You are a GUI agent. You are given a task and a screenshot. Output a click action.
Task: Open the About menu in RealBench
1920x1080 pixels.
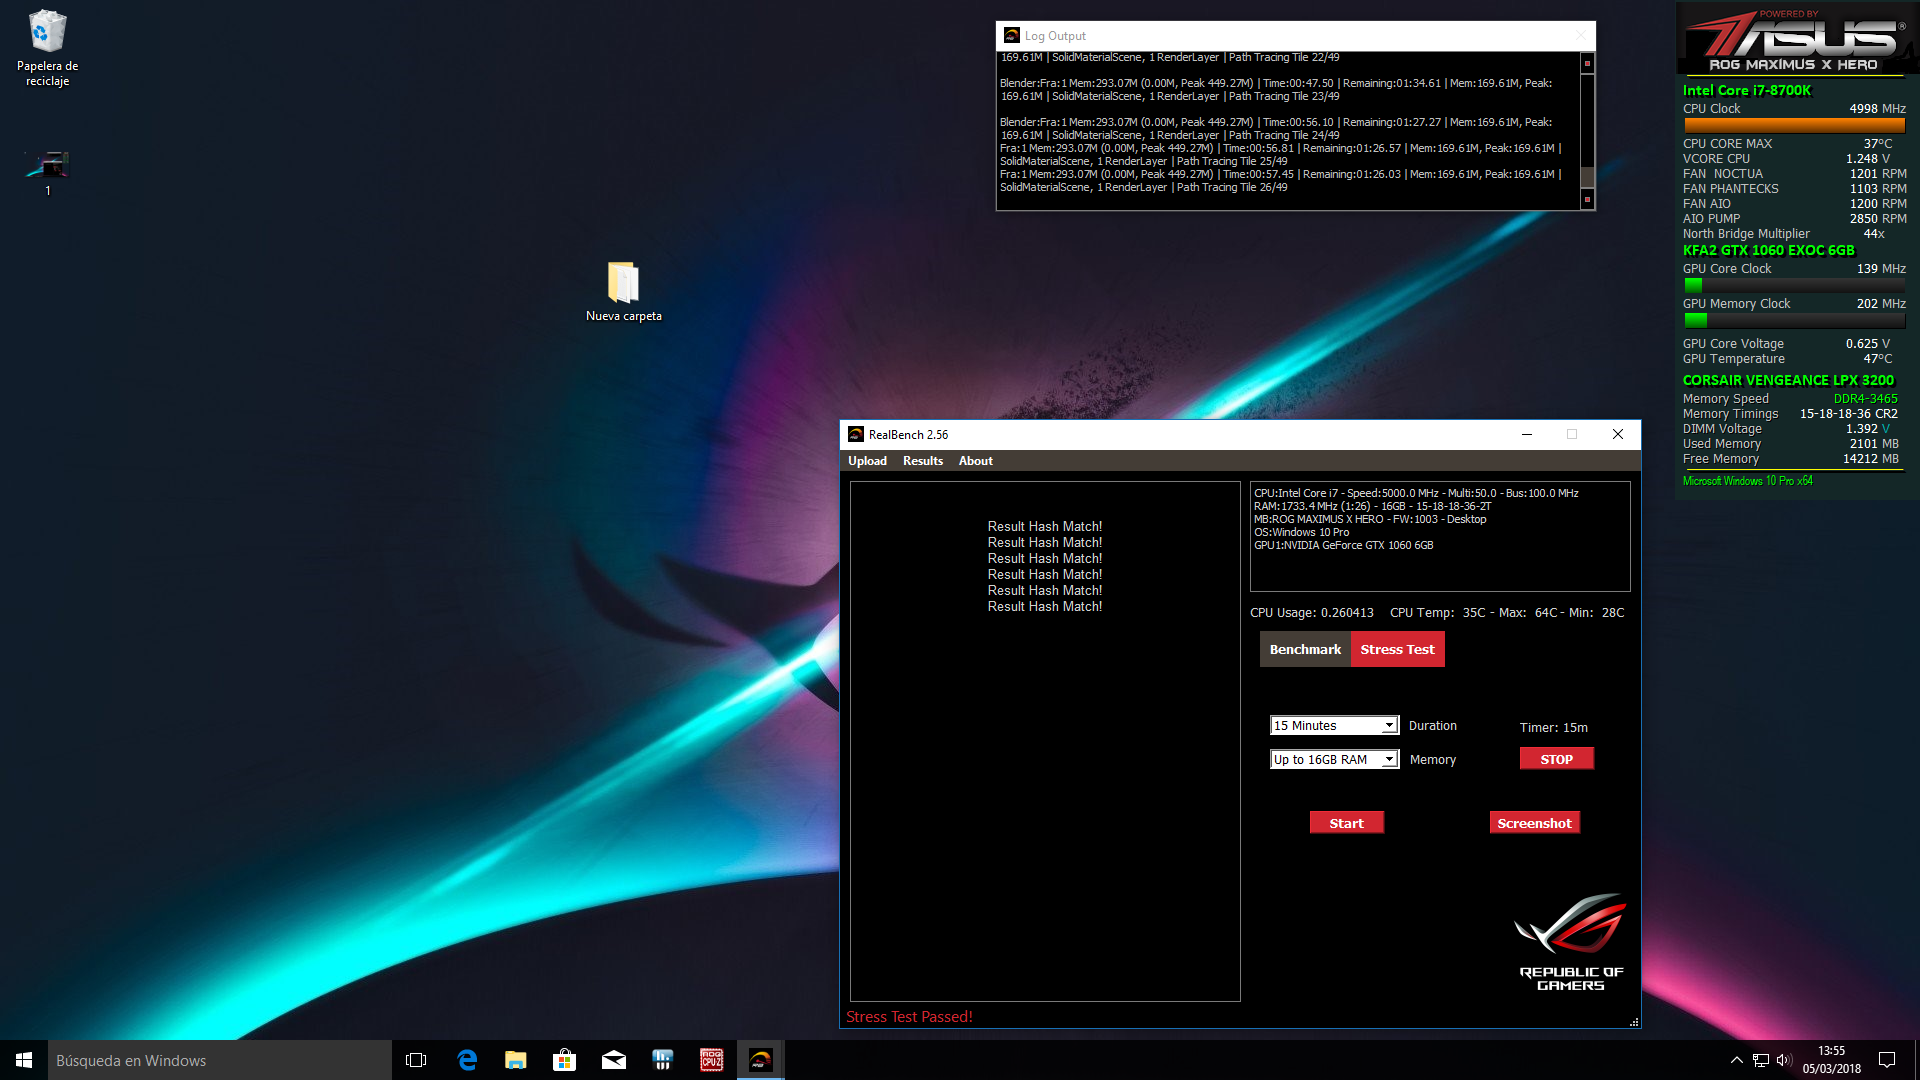pos(975,461)
